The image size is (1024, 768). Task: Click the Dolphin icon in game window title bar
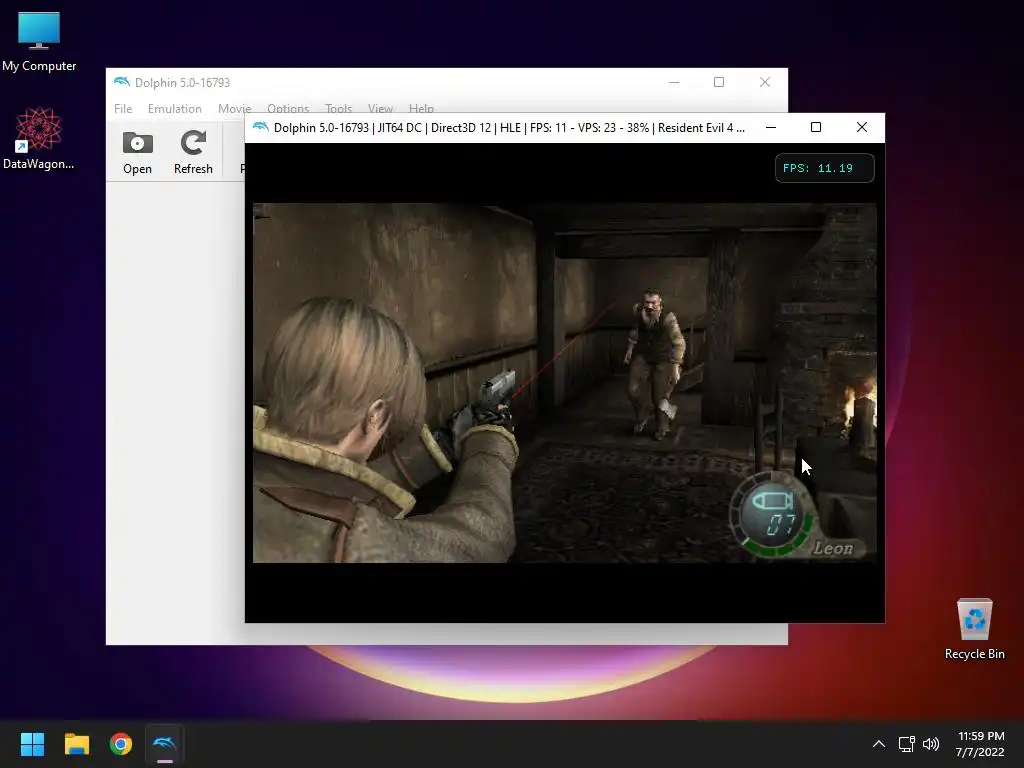point(261,127)
